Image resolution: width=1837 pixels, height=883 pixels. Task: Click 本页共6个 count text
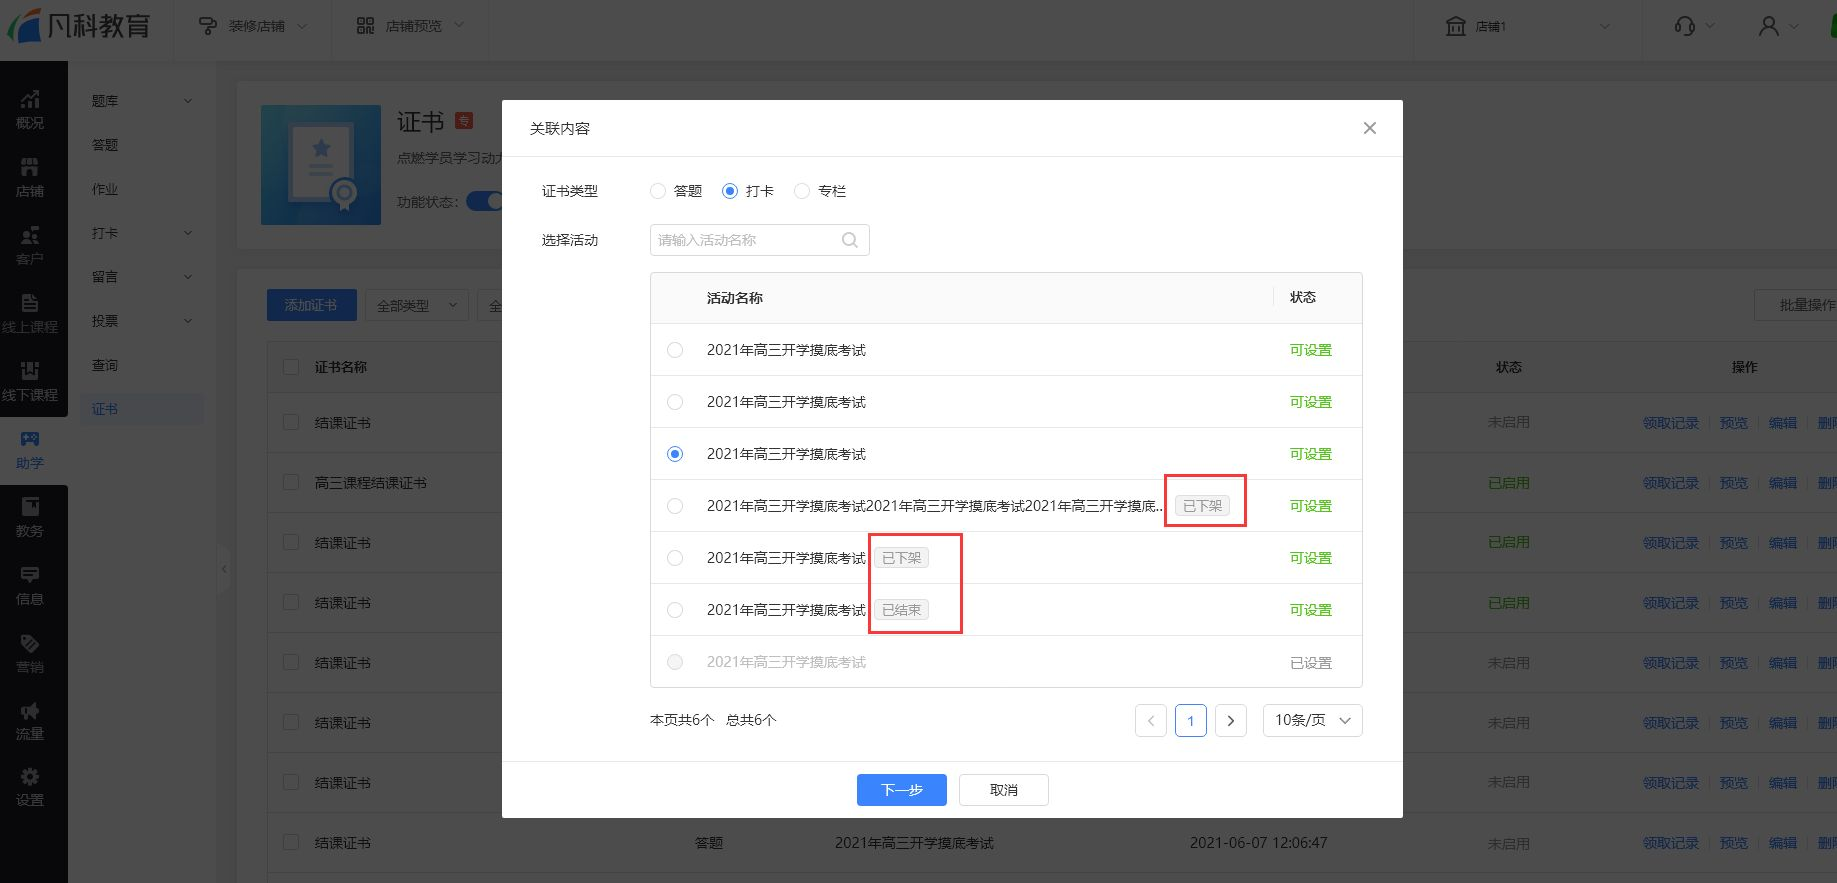[x=682, y=720]
